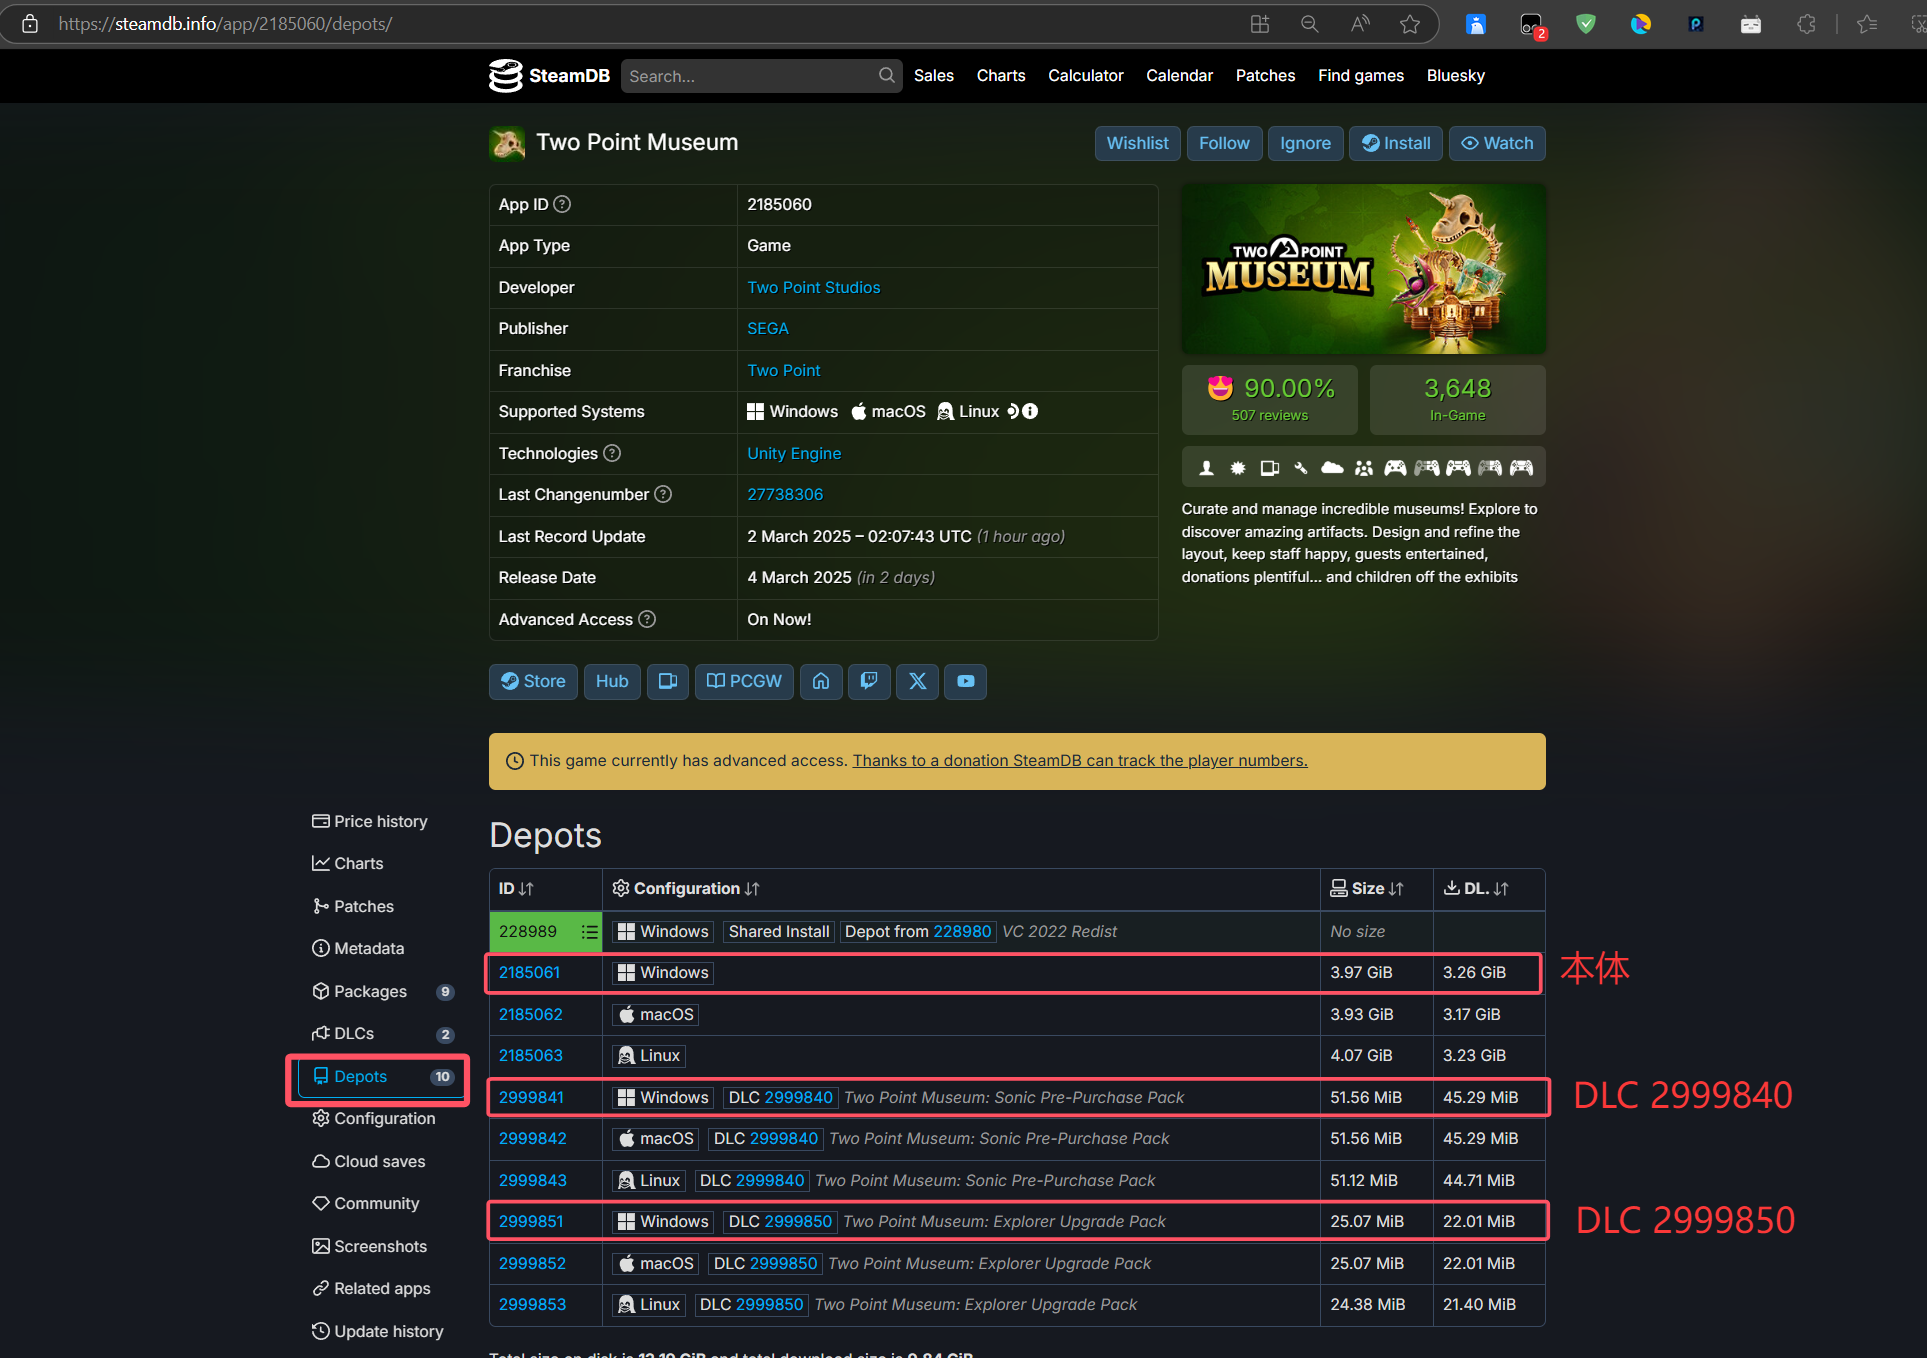The height and width of the screenshot is (1358, 1927).
Task: Open the browser zoom-out magnifier icon
Action: (1309, 24)
